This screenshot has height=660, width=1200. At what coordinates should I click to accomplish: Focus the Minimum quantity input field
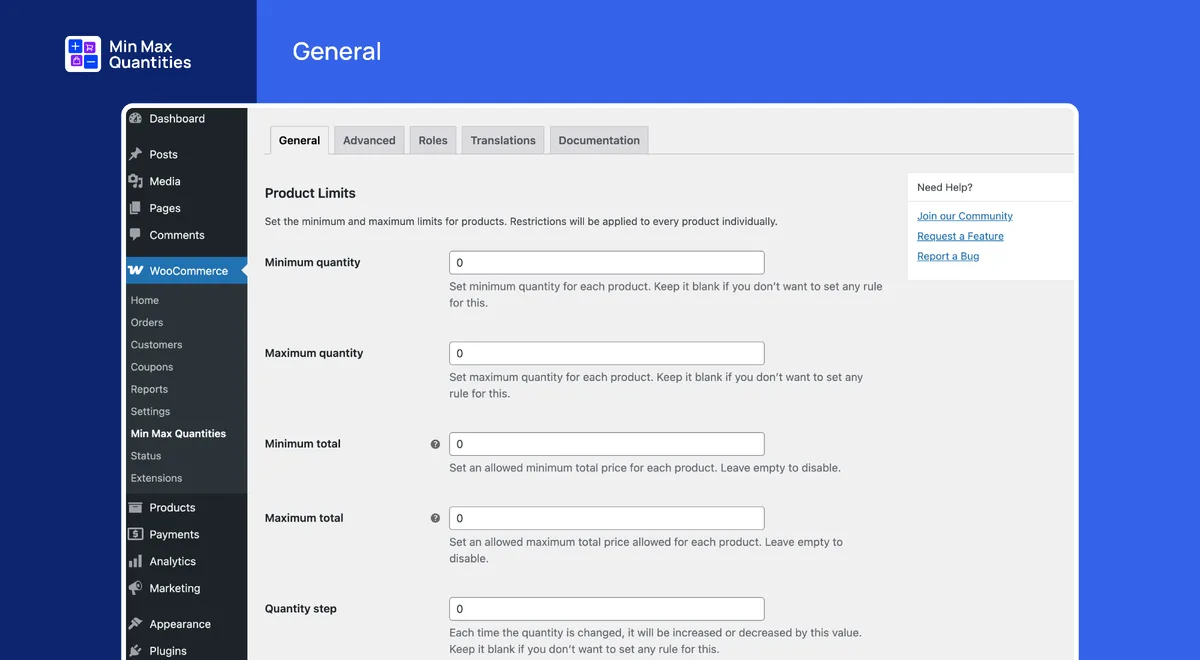(x=607, y=263)
